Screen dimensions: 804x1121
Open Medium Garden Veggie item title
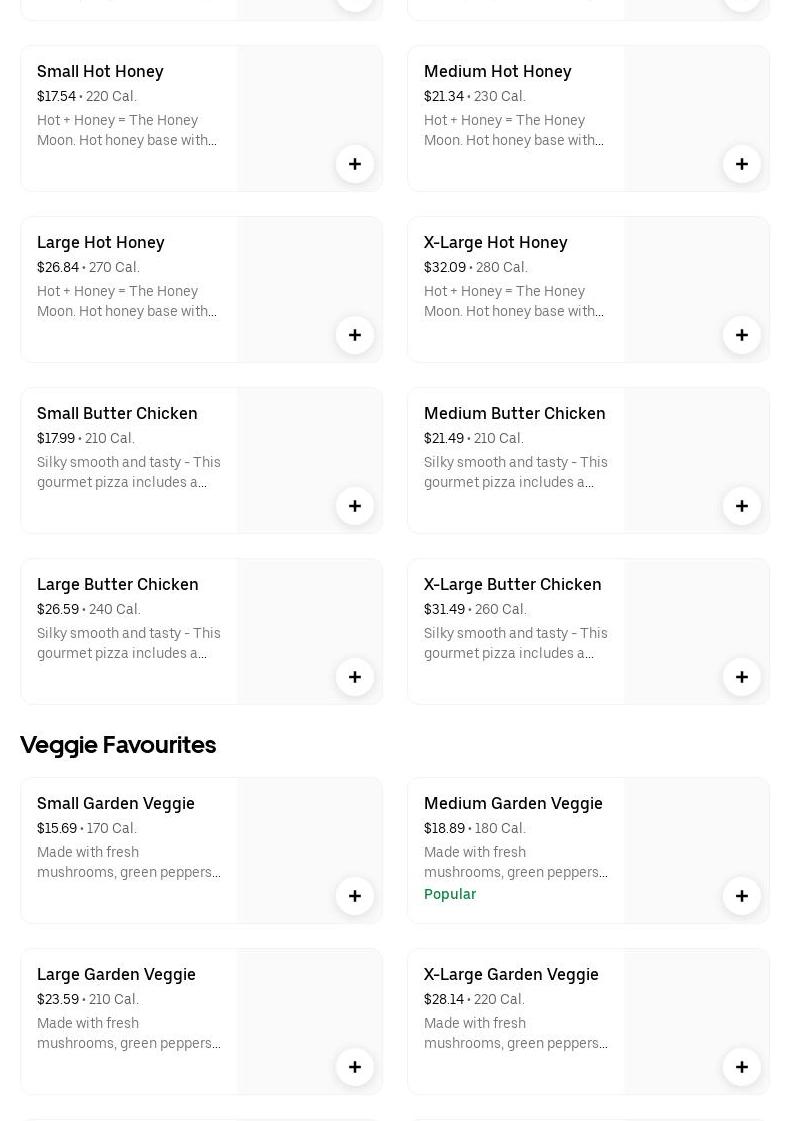tap(513, 803)
